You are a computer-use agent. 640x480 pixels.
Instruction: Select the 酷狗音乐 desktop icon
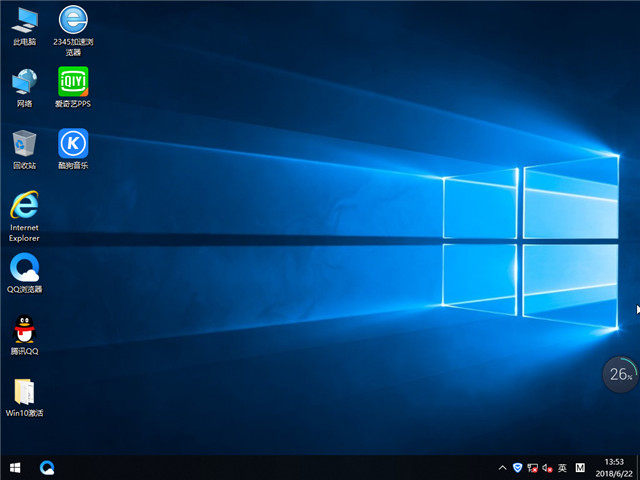point(73,149)
